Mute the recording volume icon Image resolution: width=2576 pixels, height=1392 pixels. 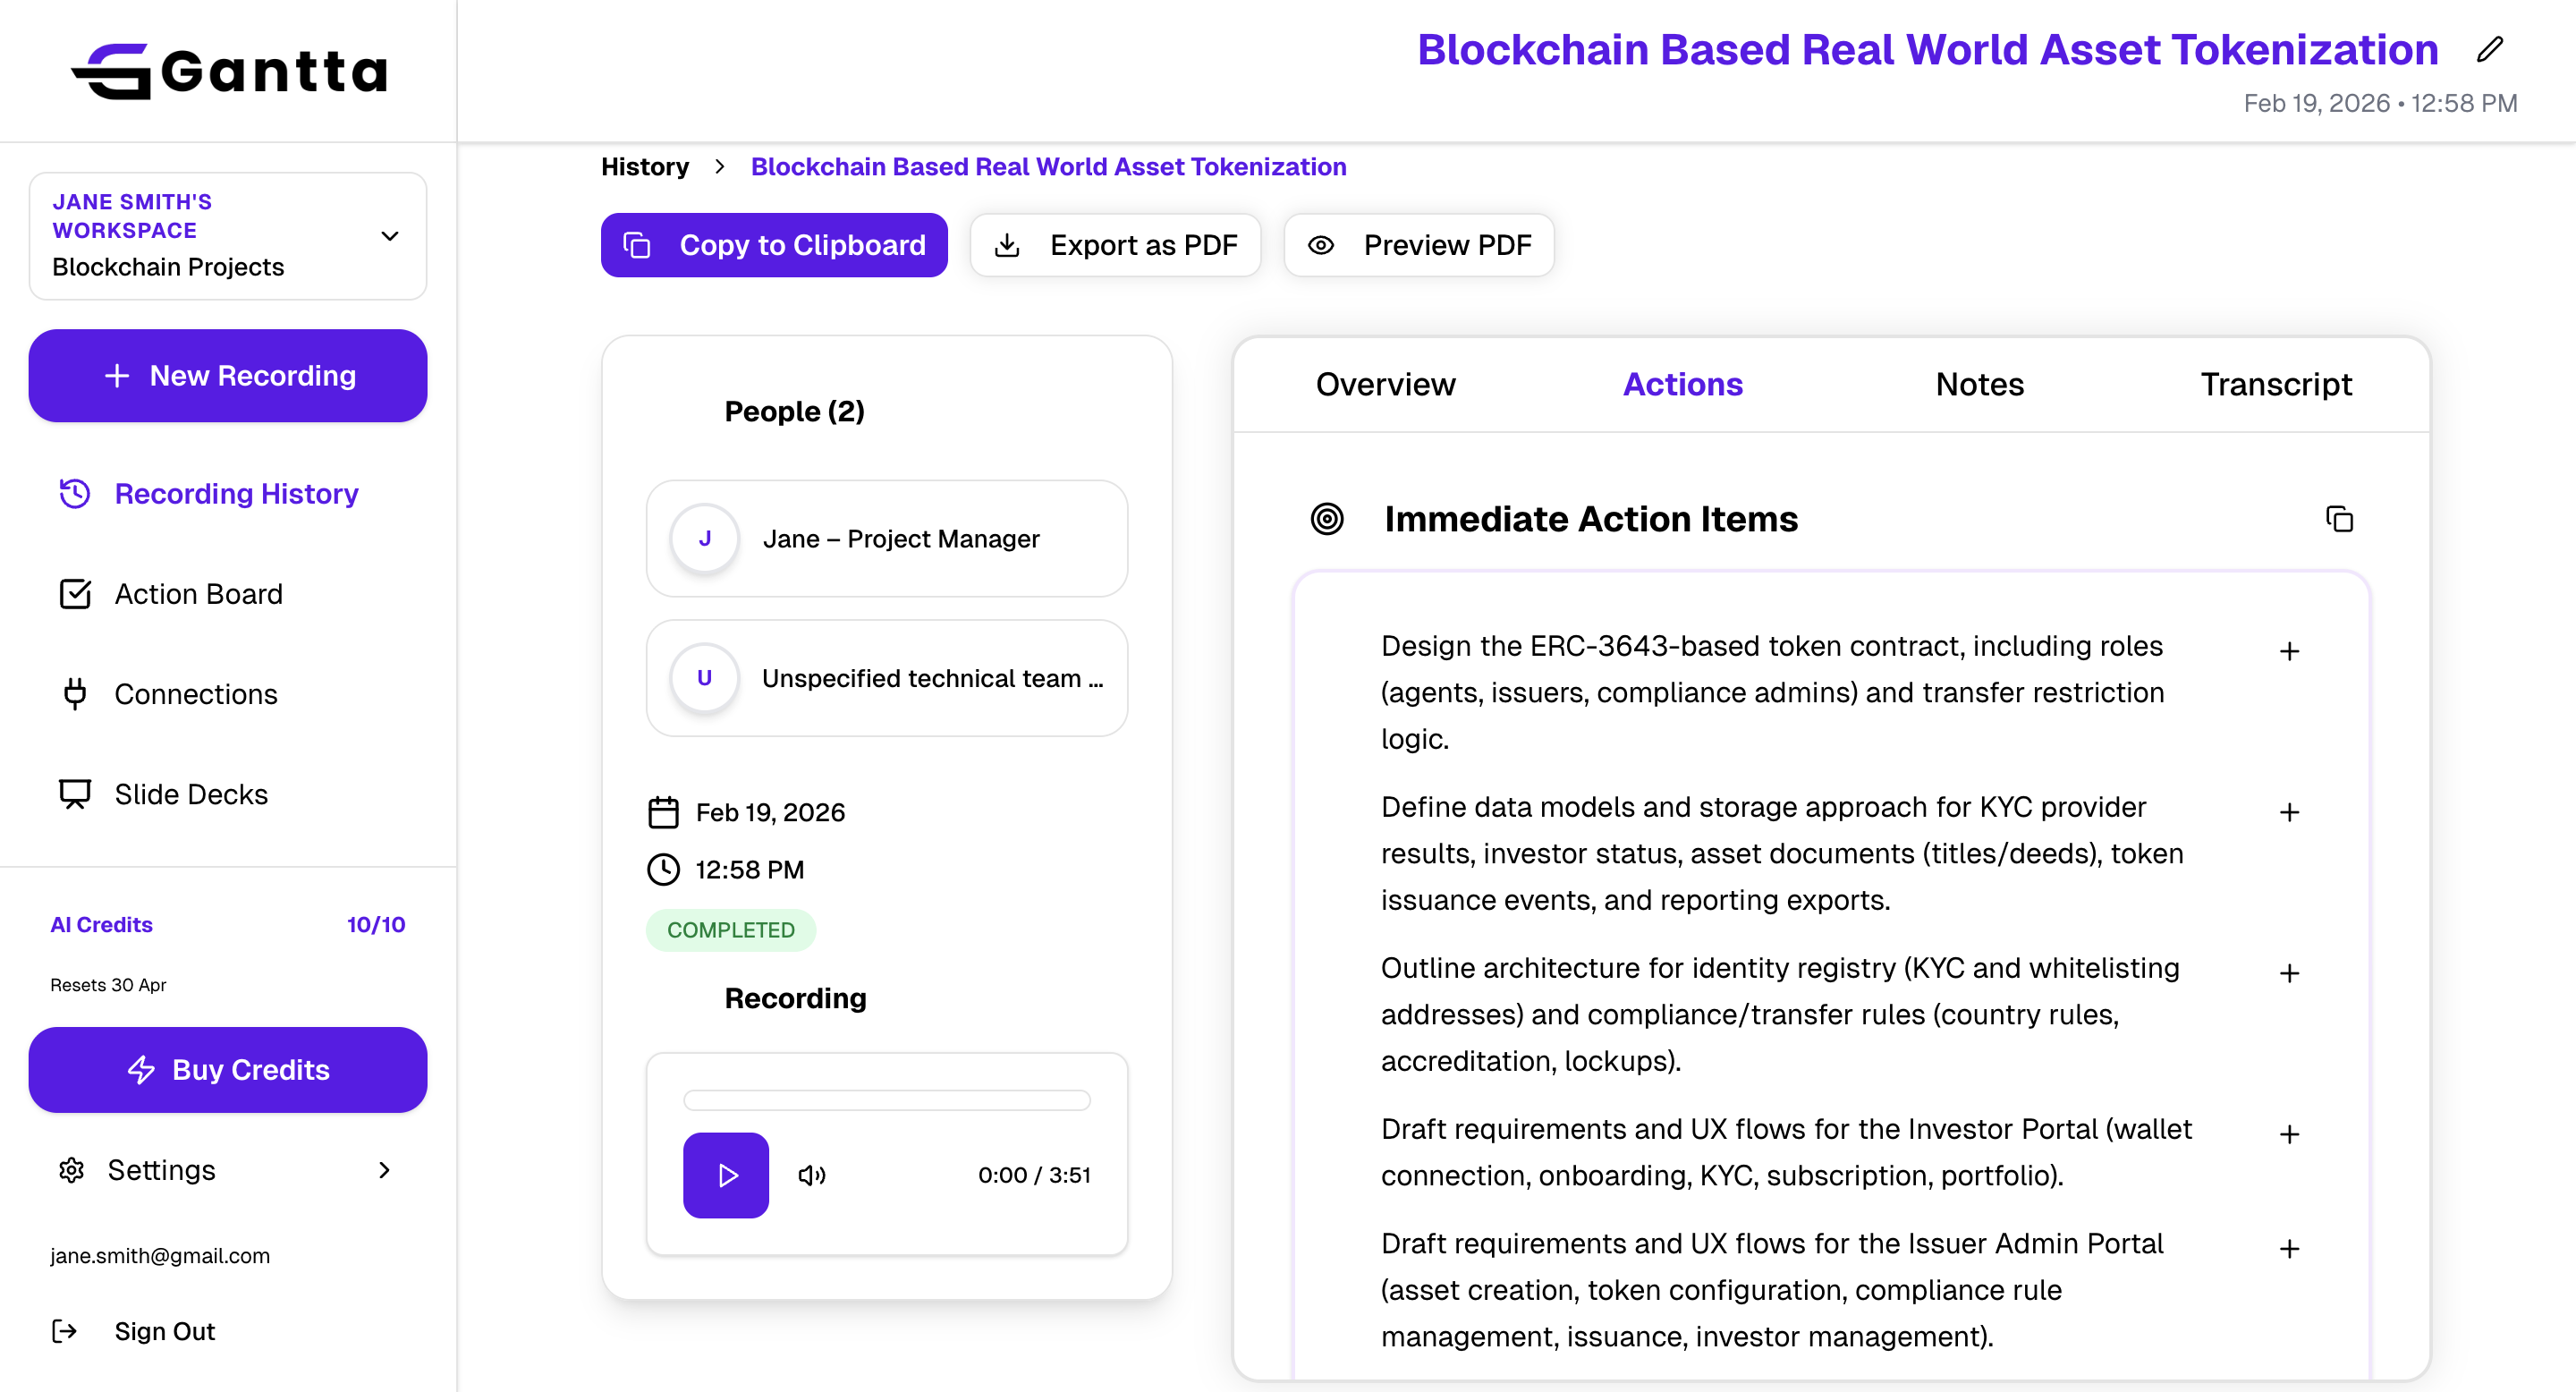(811, 1175)
